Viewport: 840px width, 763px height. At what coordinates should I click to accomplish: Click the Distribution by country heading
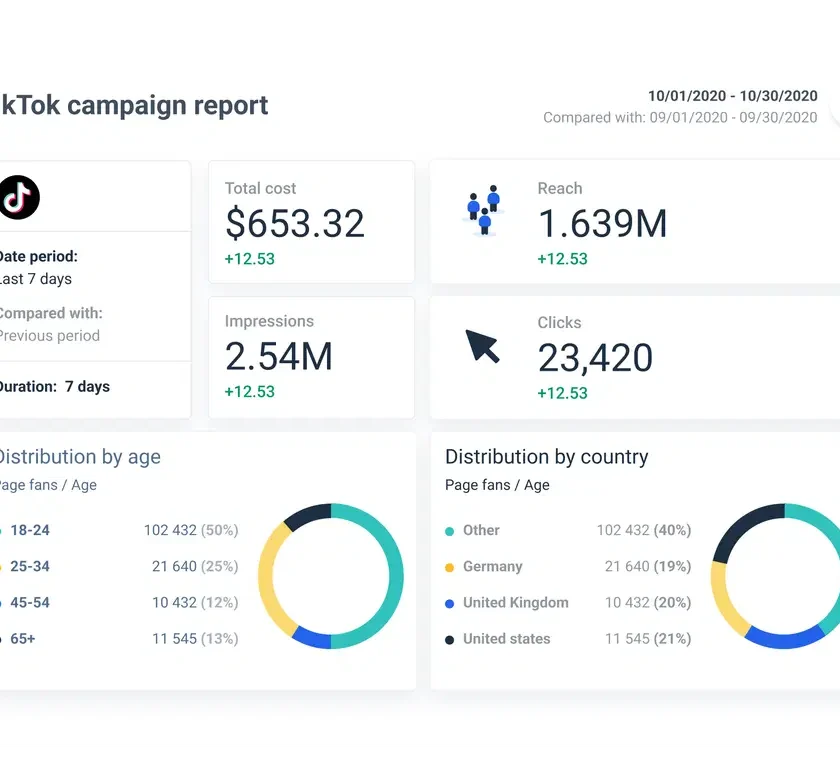pos(546,457)
